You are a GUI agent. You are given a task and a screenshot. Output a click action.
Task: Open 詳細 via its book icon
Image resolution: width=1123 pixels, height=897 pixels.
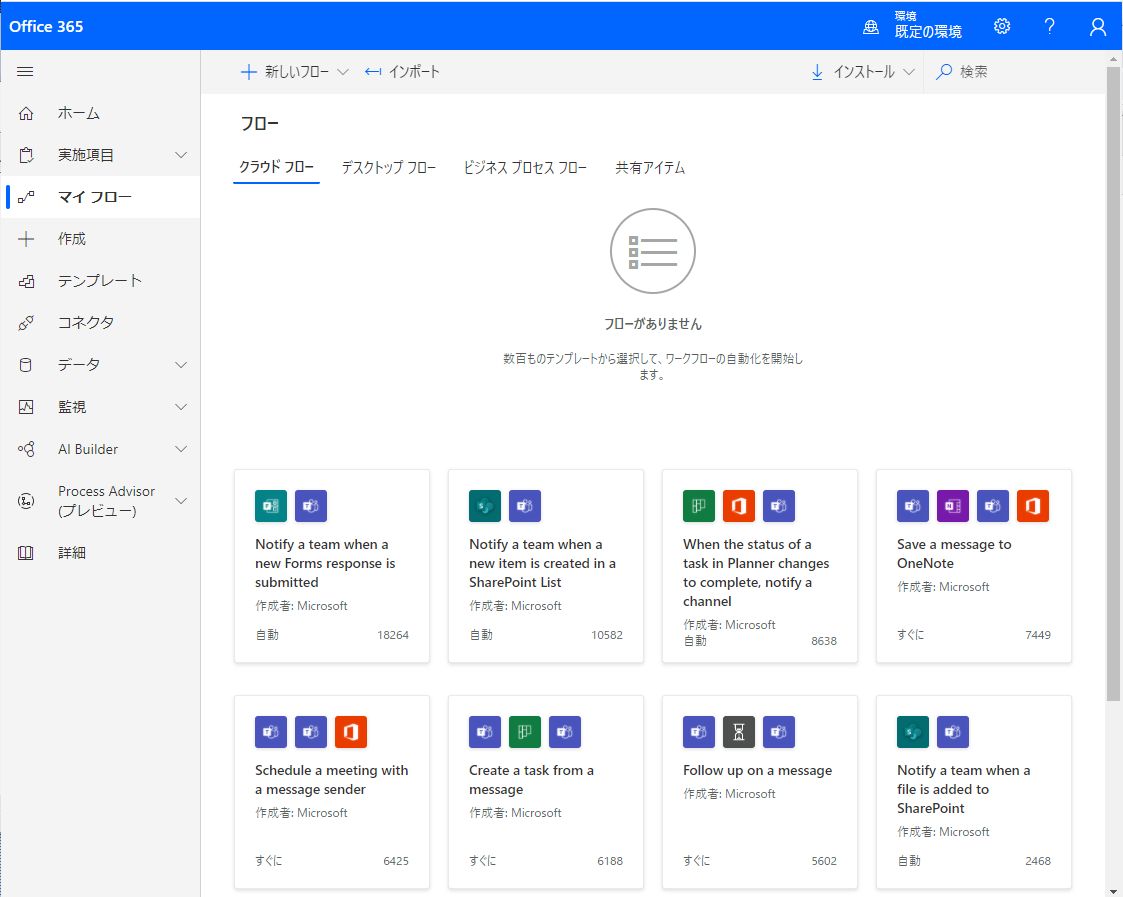(26, 552)
